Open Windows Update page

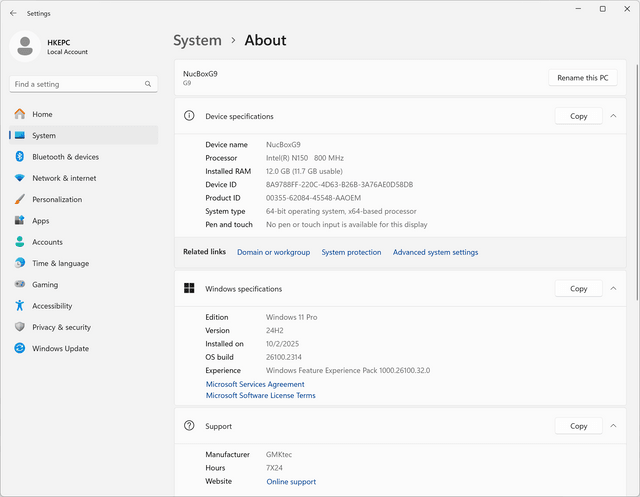click(x=83, y=348)
